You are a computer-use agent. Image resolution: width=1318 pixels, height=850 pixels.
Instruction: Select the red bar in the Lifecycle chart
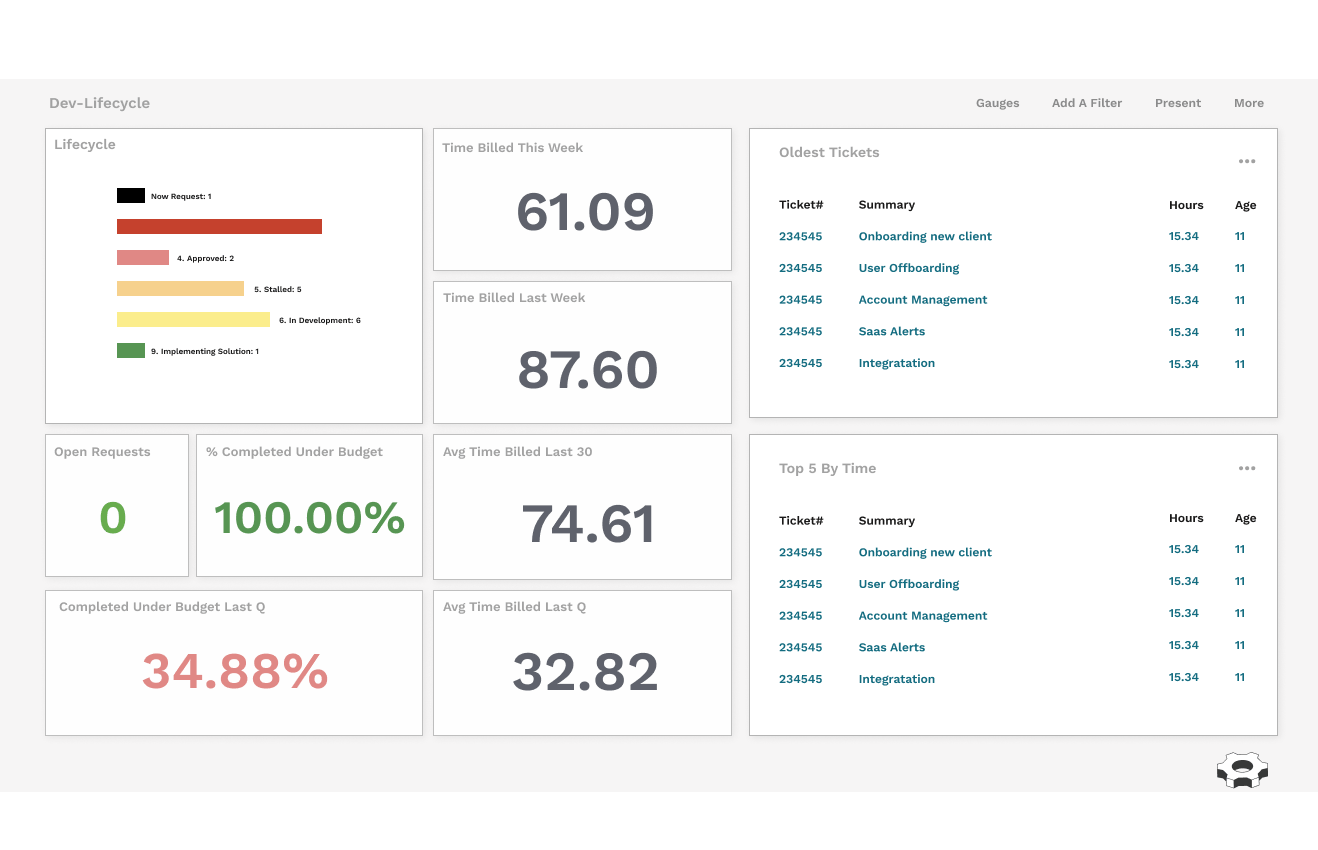(x=219, y=226)
